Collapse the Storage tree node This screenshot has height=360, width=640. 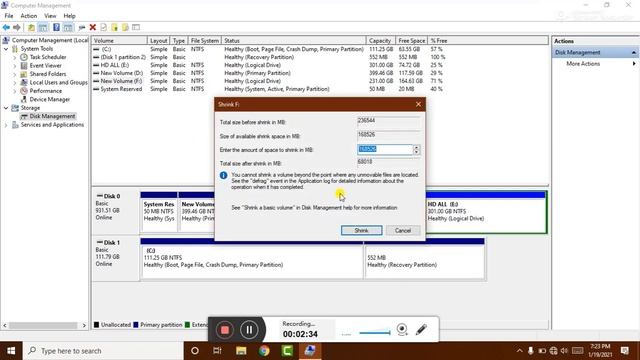coord(6,108)
